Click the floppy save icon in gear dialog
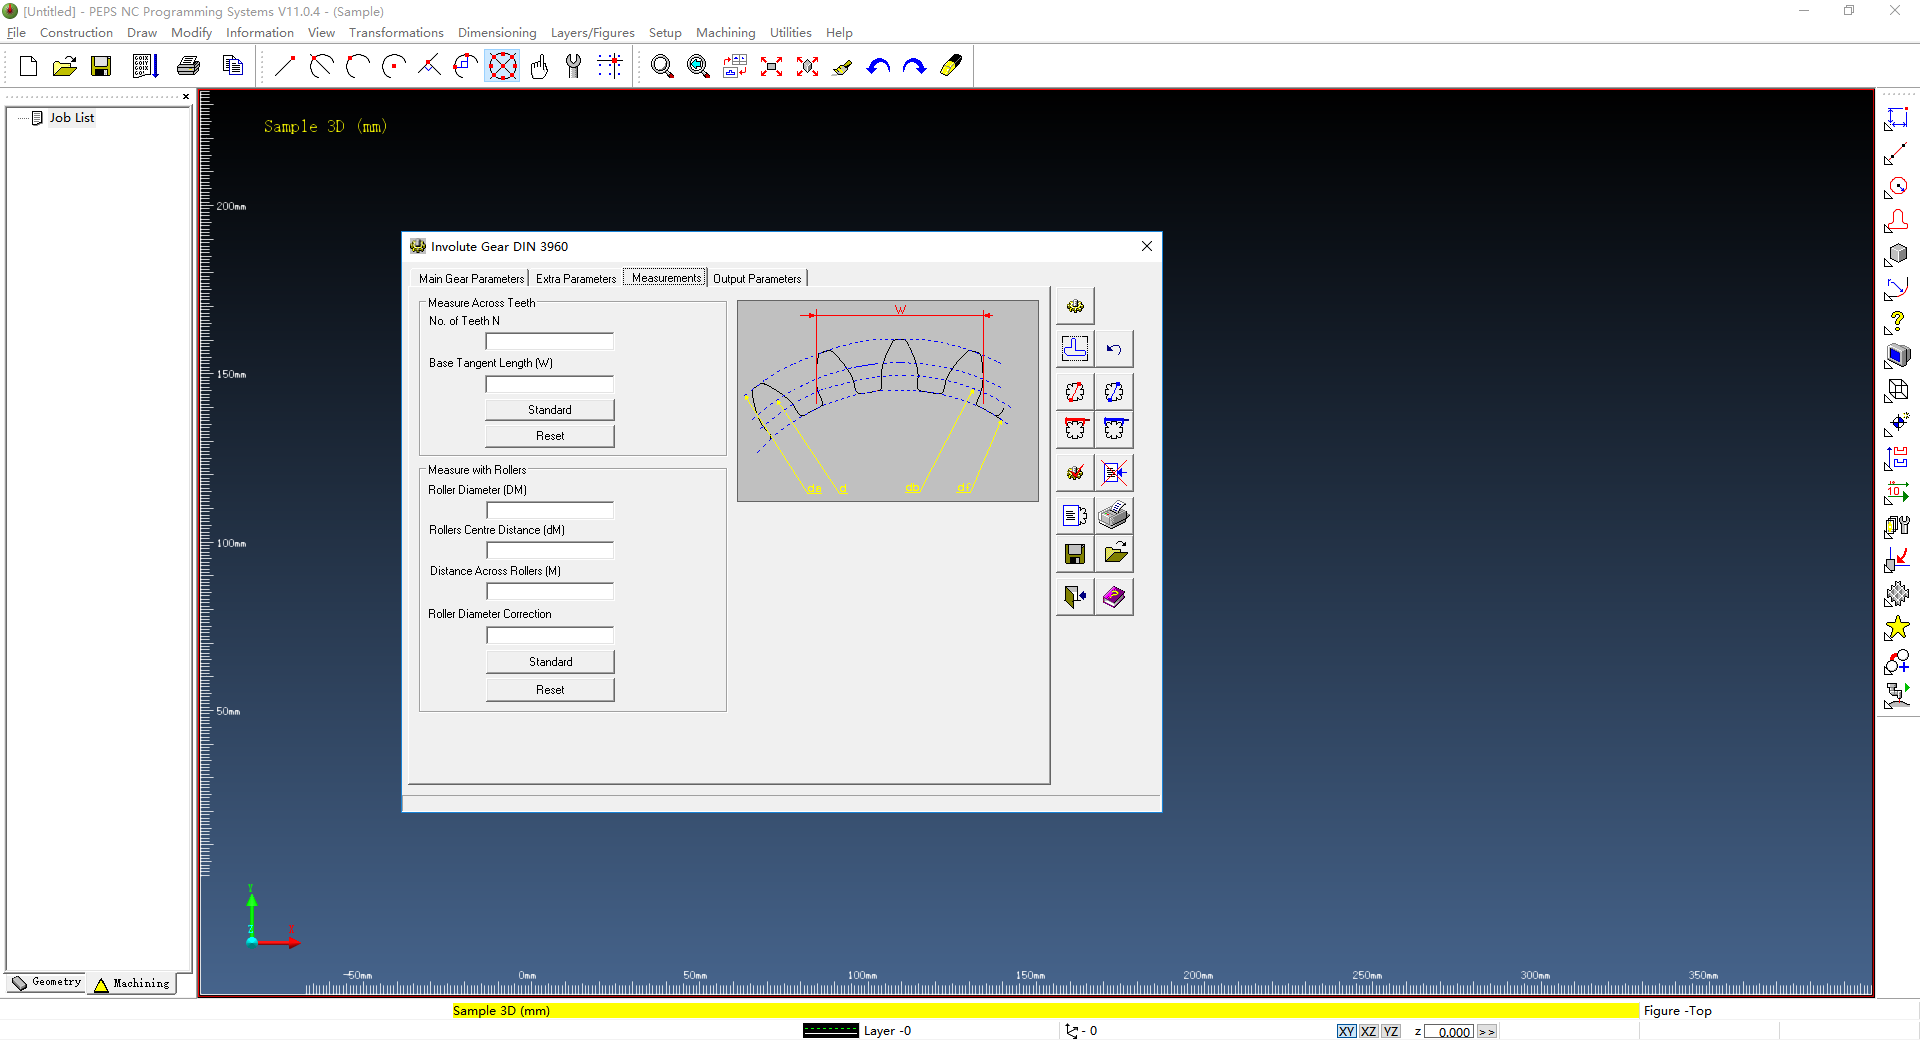Viewport: 1920px width, 1040px height. point(1075,553)
